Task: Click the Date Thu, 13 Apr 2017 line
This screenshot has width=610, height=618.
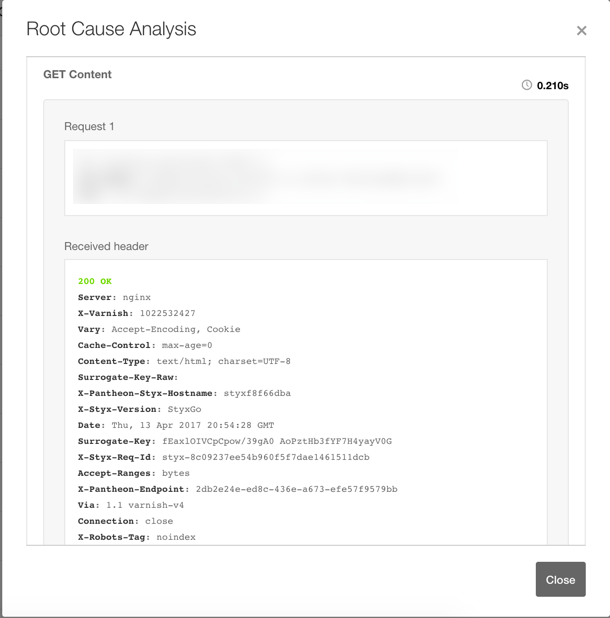Action: tap(176, 425)
